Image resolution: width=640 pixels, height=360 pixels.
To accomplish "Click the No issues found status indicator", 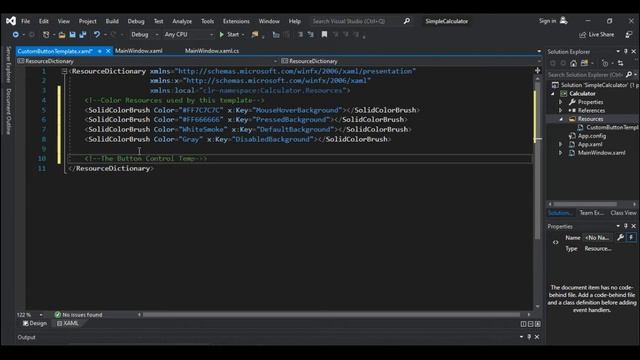I will (78, 315).
